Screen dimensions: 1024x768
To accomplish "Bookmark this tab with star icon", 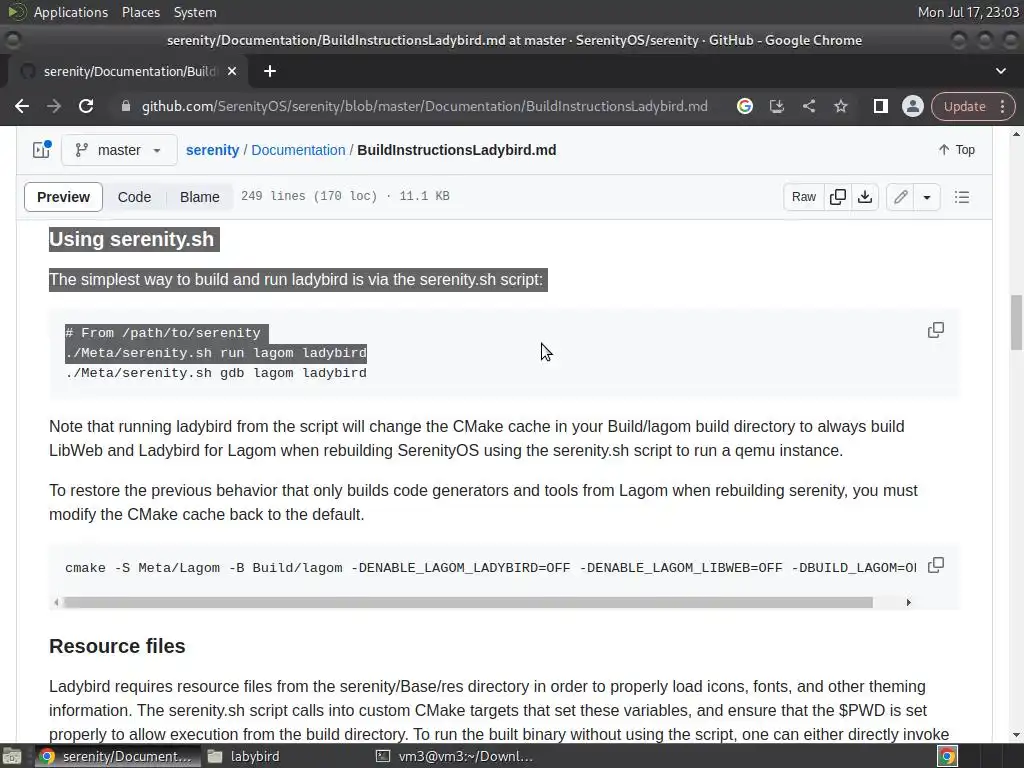I will [840, 106].
